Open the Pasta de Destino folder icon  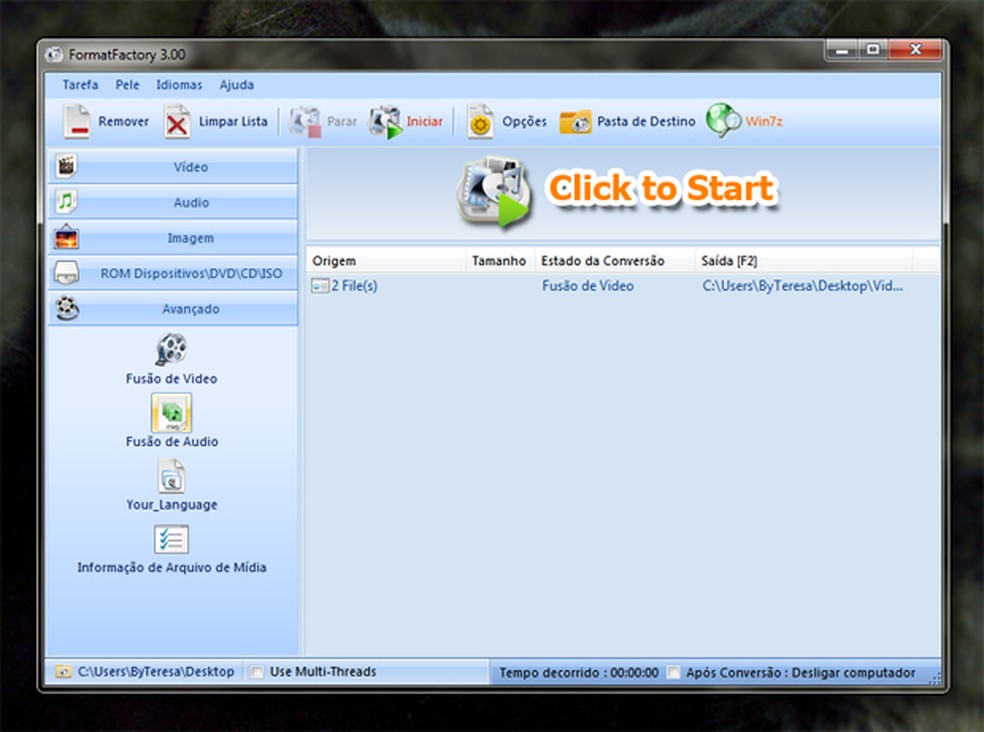(575, 122)
